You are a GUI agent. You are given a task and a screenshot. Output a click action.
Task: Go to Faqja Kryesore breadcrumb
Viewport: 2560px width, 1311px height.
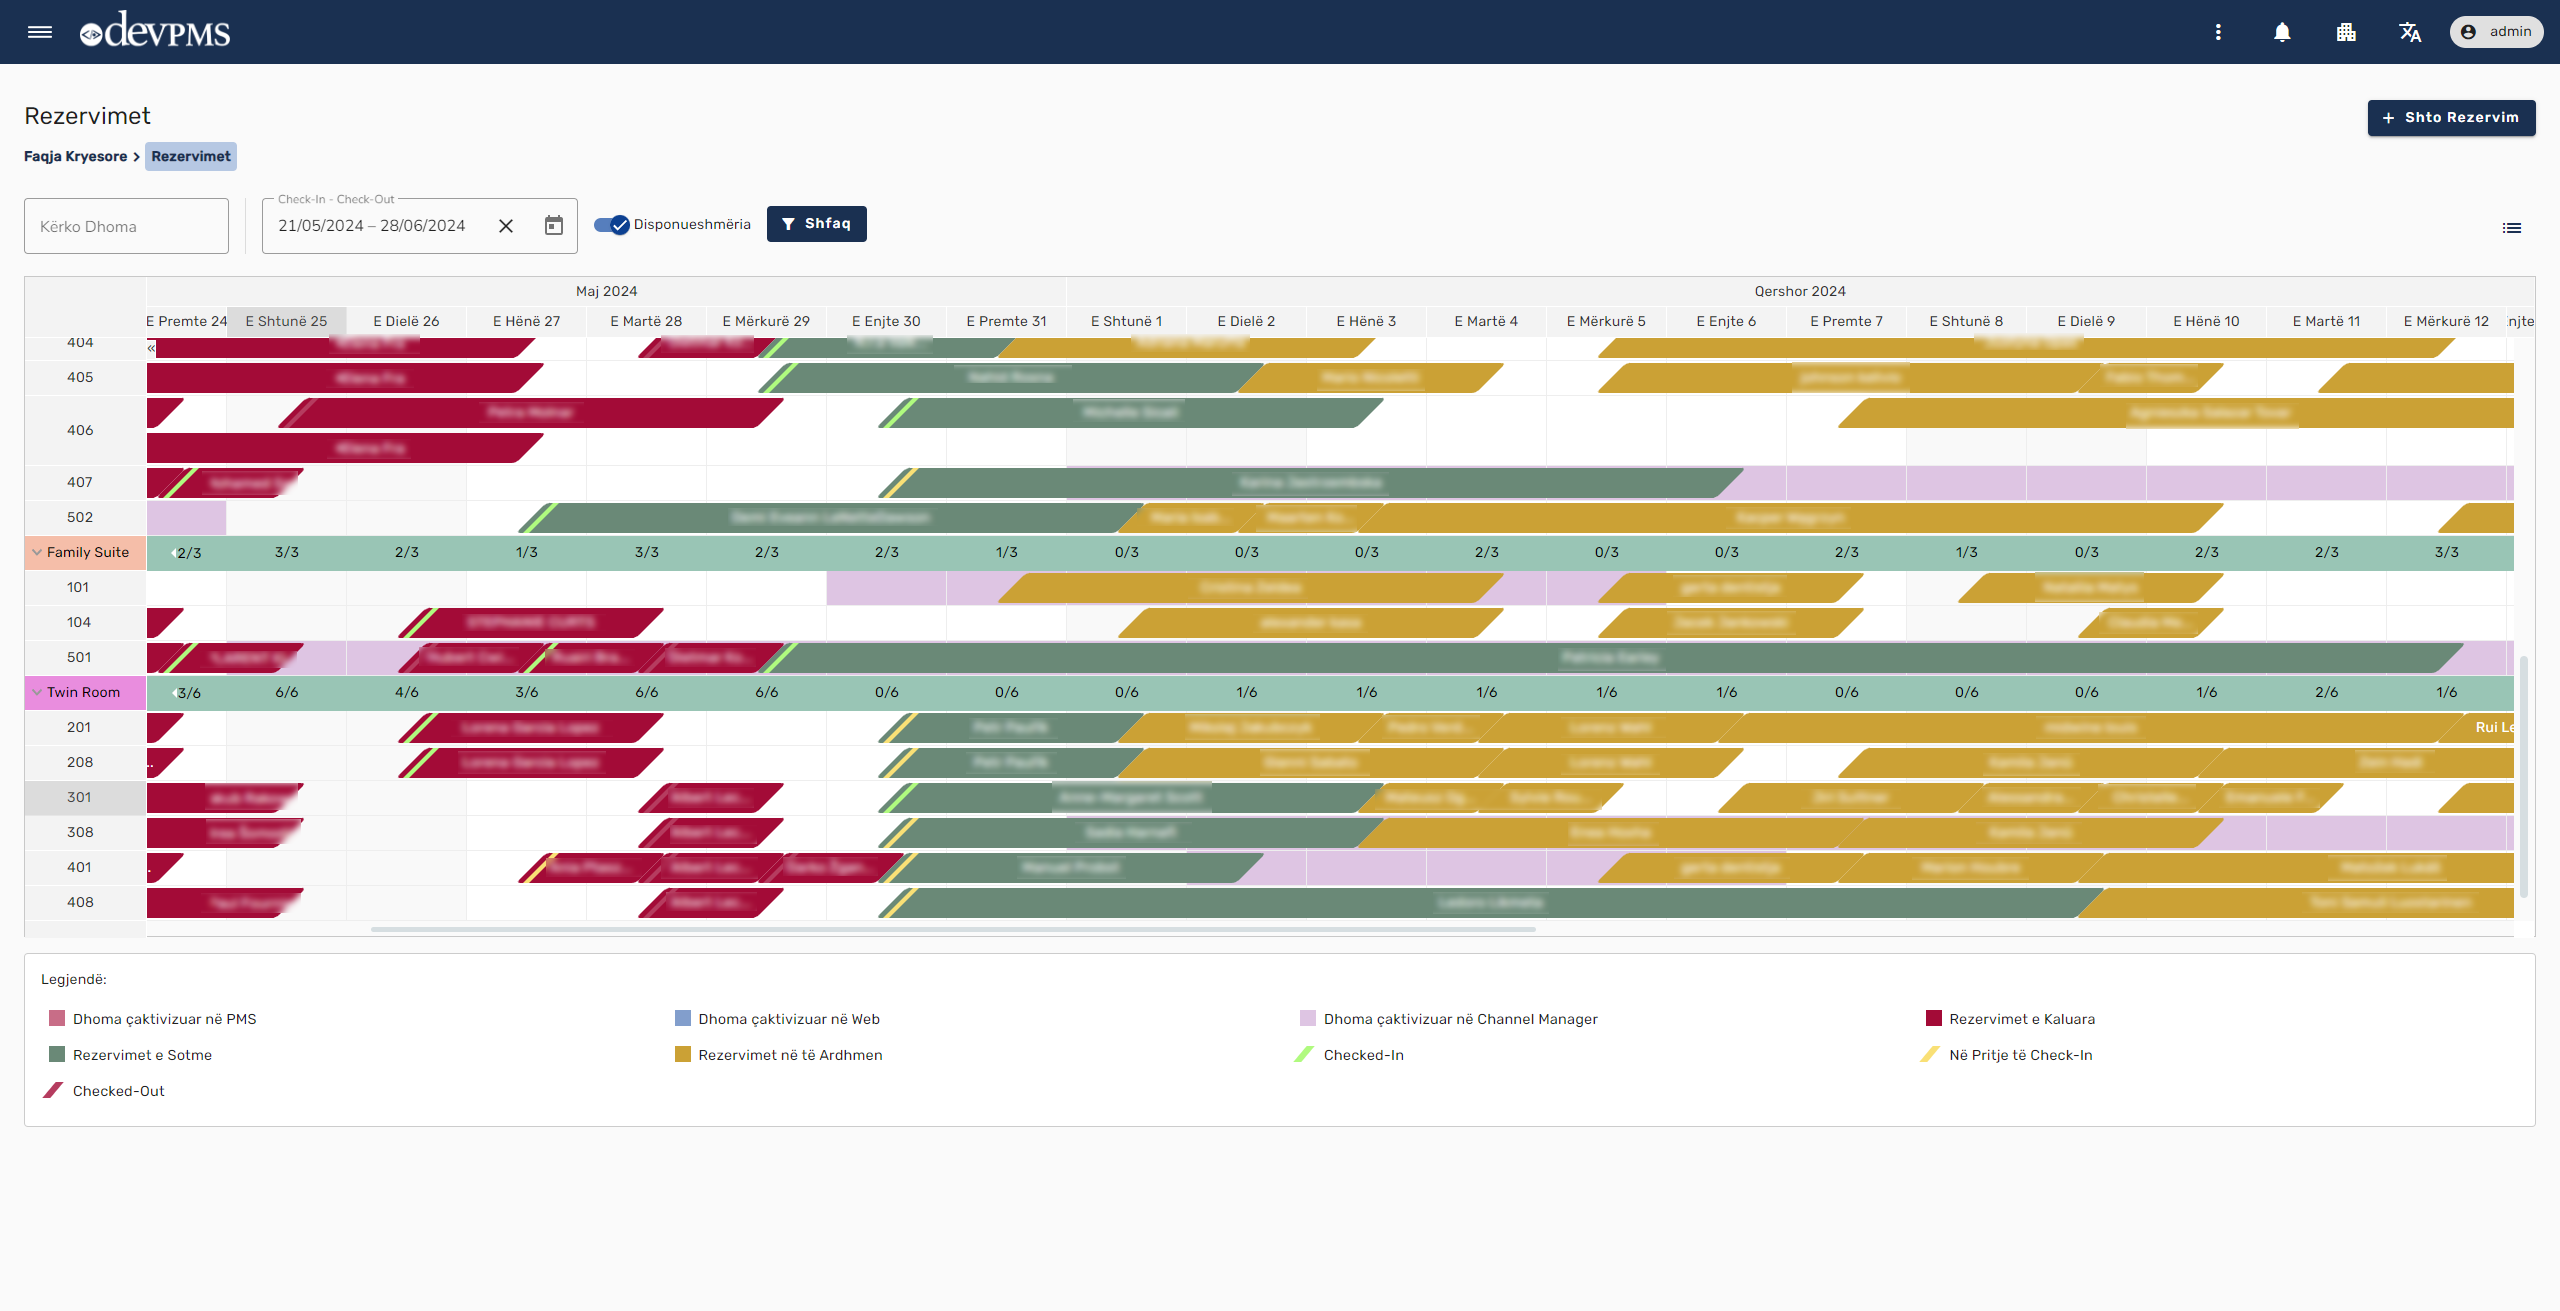tap(75, 156)
